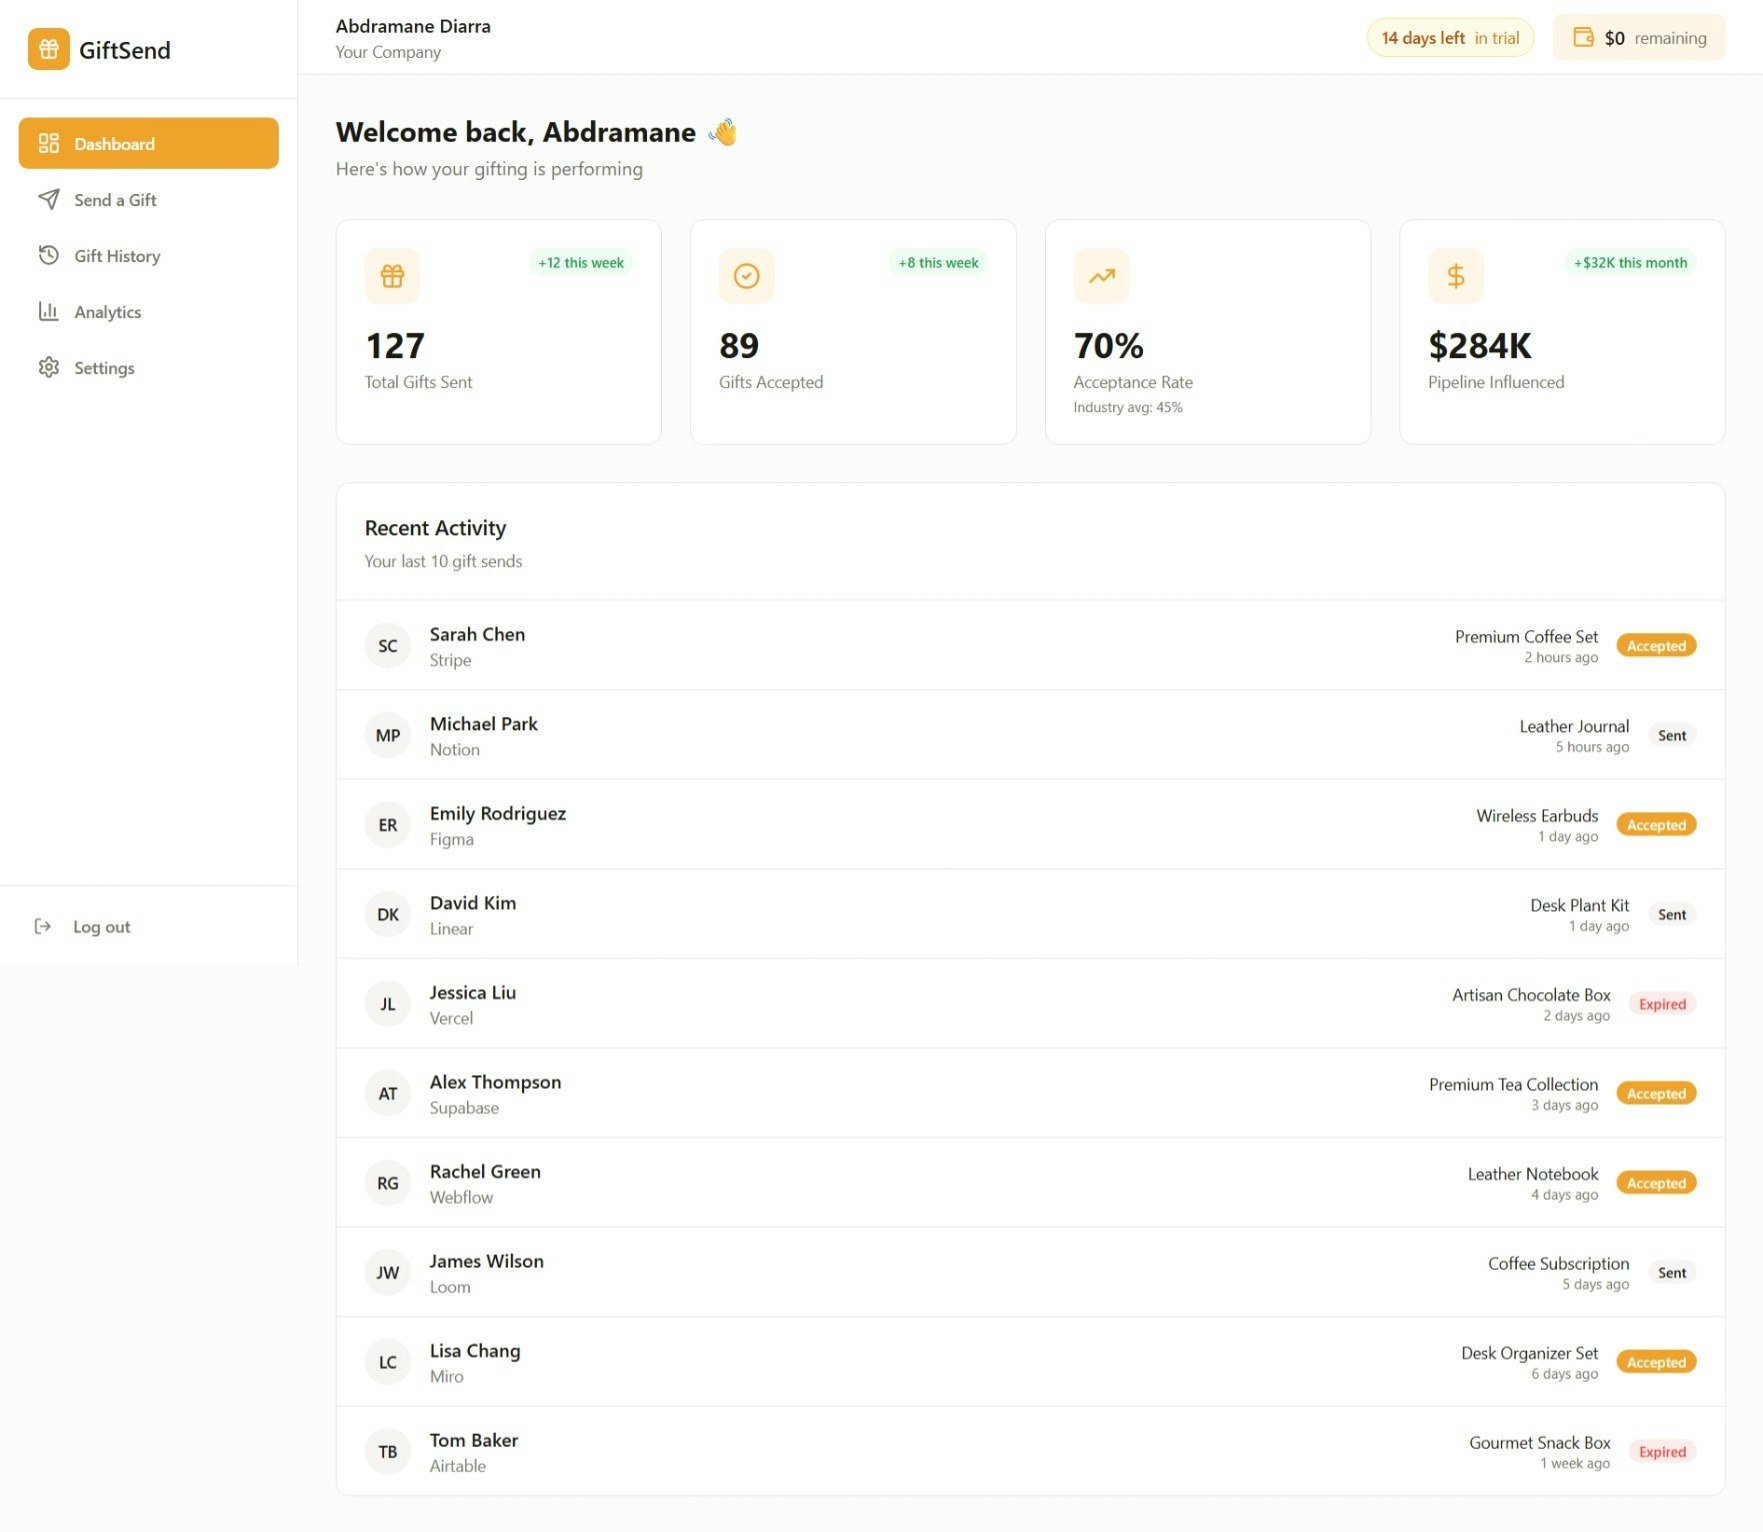Click the trending arrow icon in Acceptance Rate card
Image resolution: width=1763 pixels, height=1532 pixels.
click(1101, 275)
